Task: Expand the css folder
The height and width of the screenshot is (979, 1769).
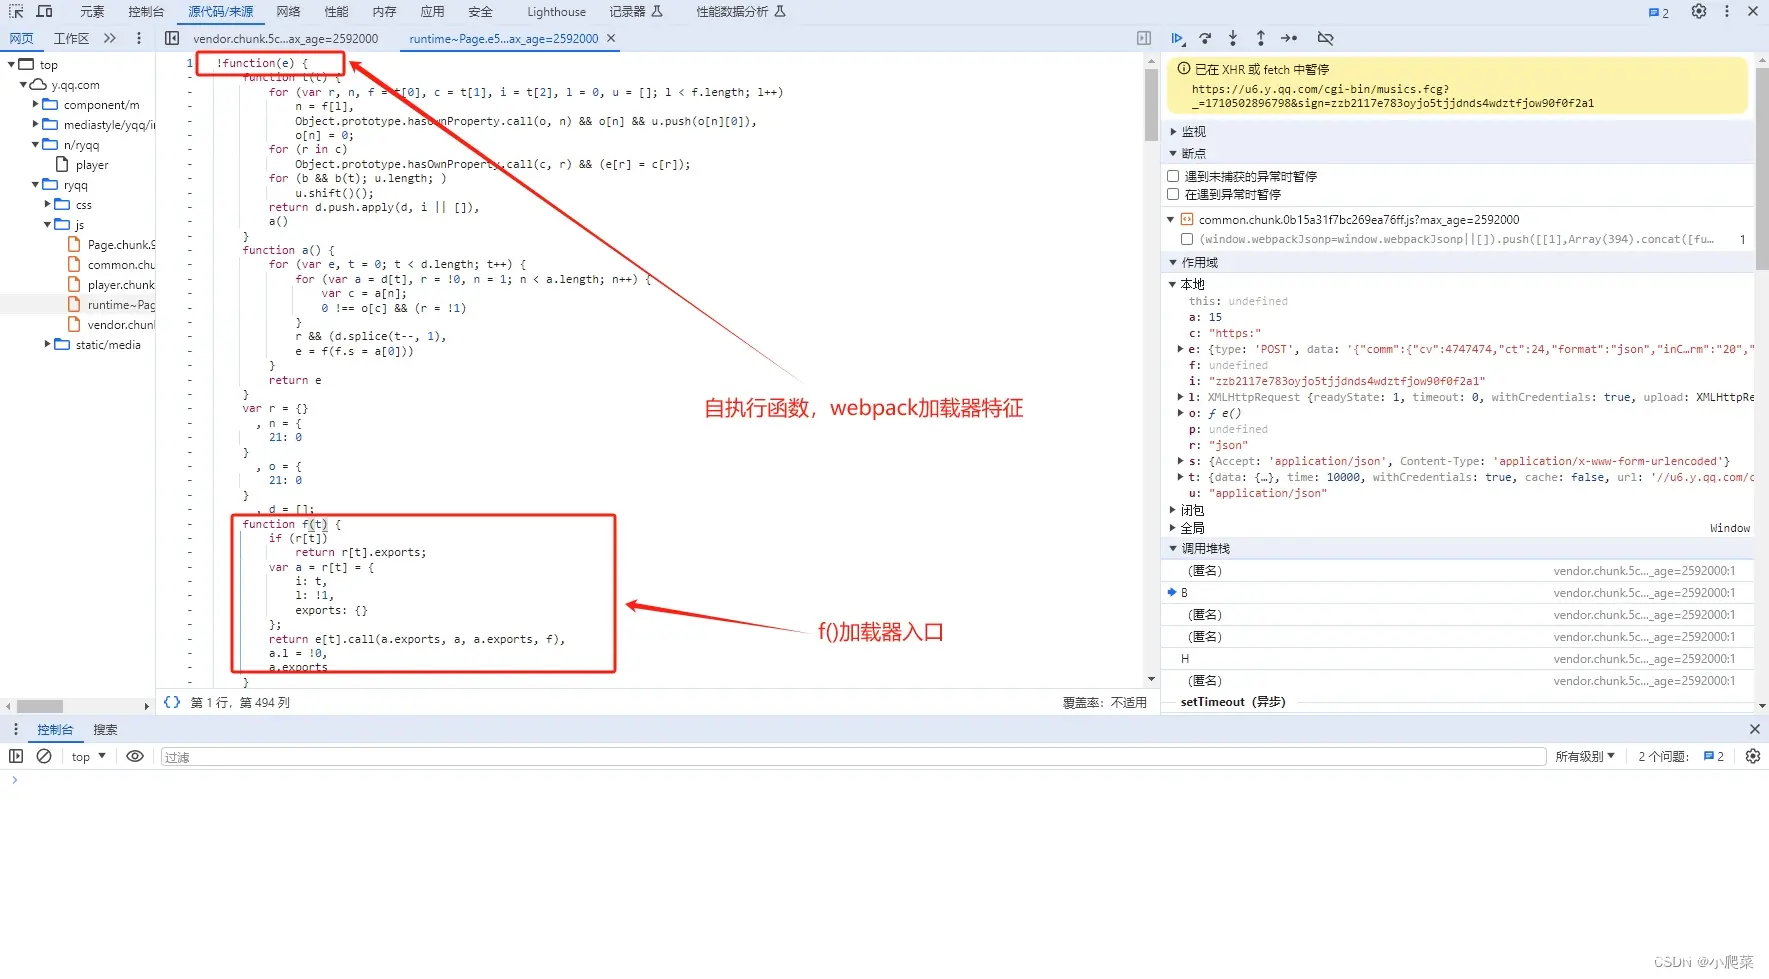Action: [x=47, y=204]
